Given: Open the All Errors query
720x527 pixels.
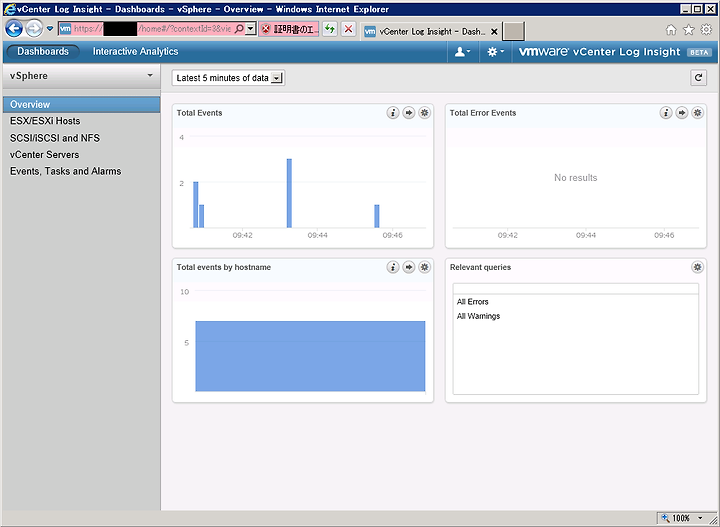Looking at the screenshot, I should point(472,302).
